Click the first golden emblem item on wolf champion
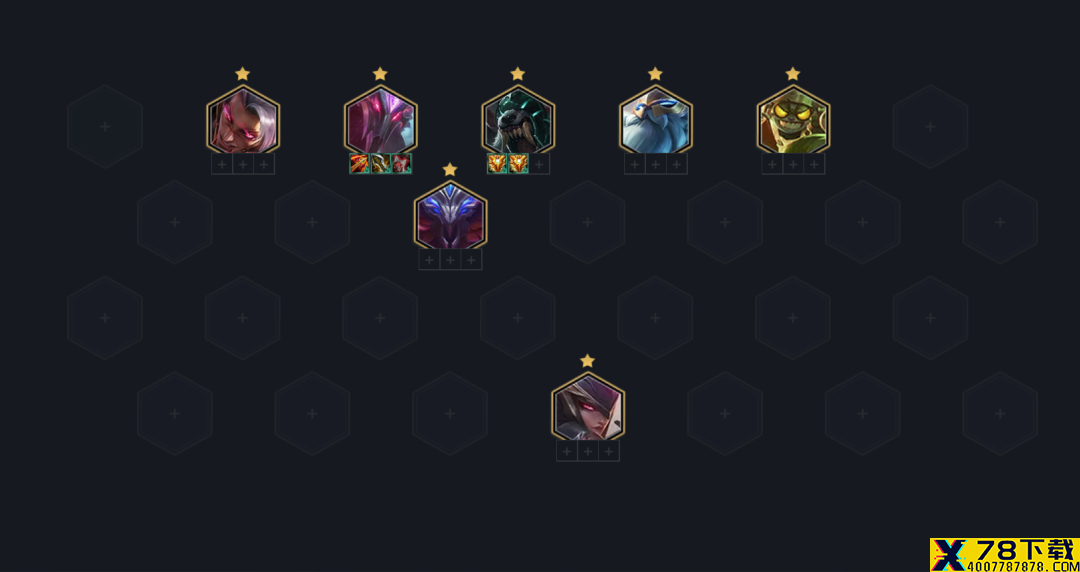 tap(497, 164)
